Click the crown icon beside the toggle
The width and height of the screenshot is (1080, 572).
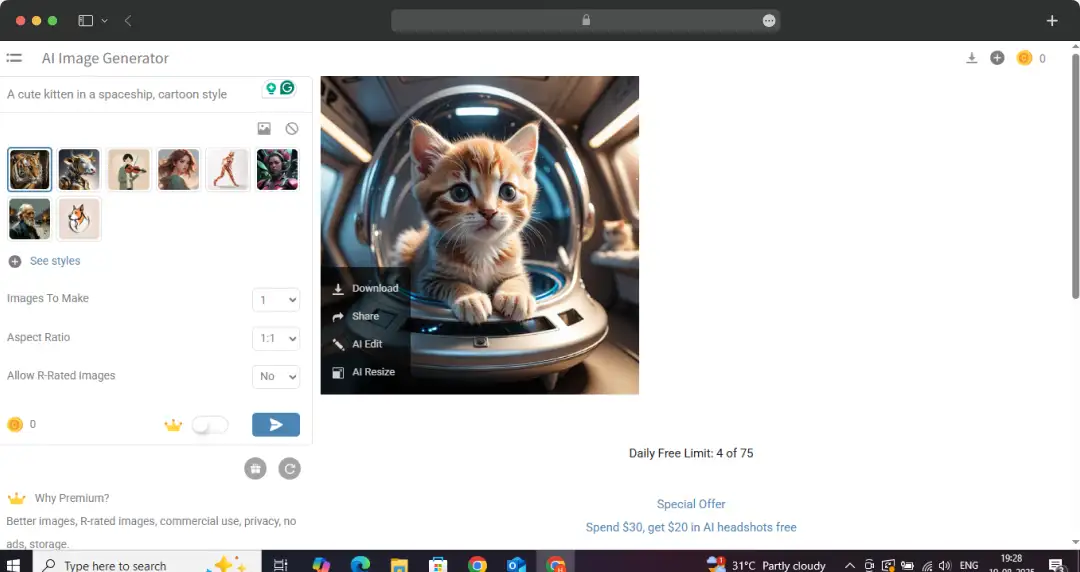[x=173, y=425]
